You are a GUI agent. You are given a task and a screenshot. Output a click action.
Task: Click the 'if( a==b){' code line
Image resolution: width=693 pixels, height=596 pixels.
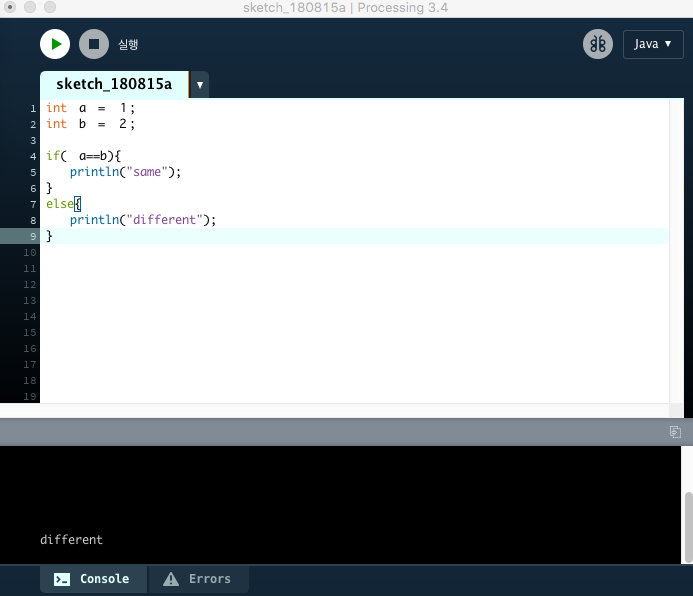[84, 156]
